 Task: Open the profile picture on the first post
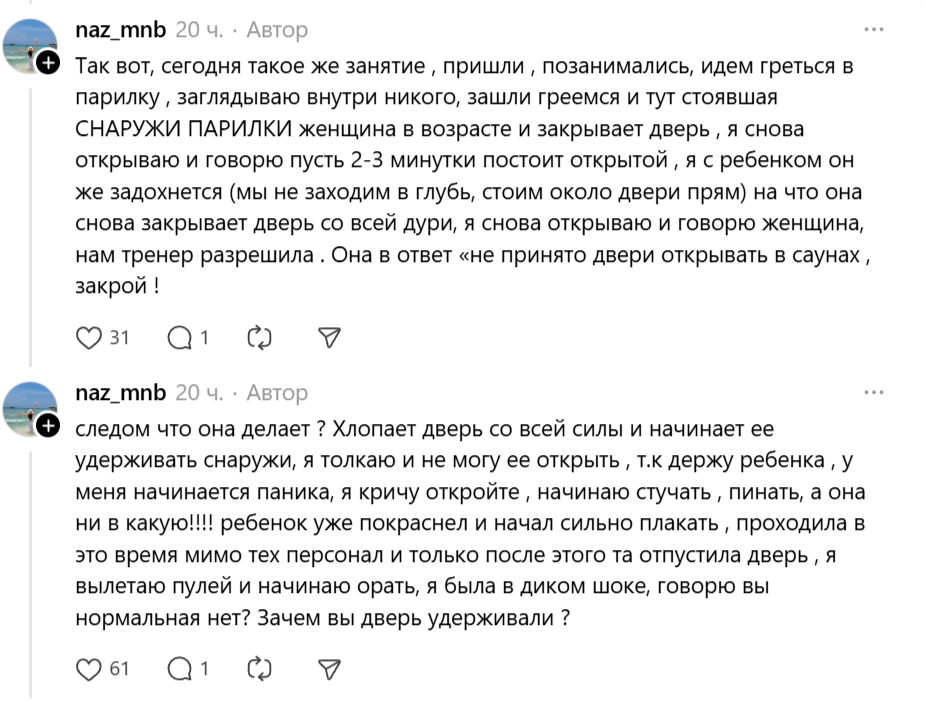[x=30, y=46]
